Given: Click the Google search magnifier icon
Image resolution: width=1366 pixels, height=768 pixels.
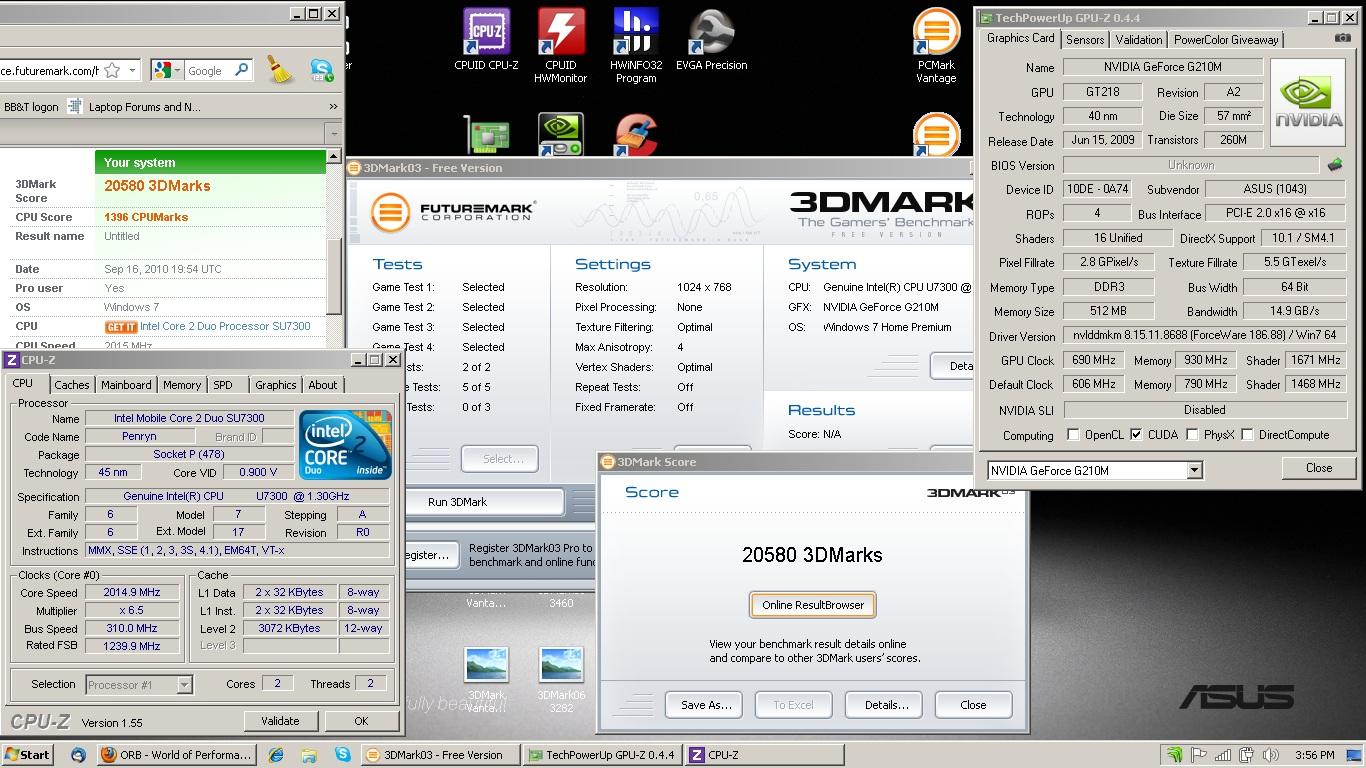Looking at the screenshot, I should (x=241, y=70).
